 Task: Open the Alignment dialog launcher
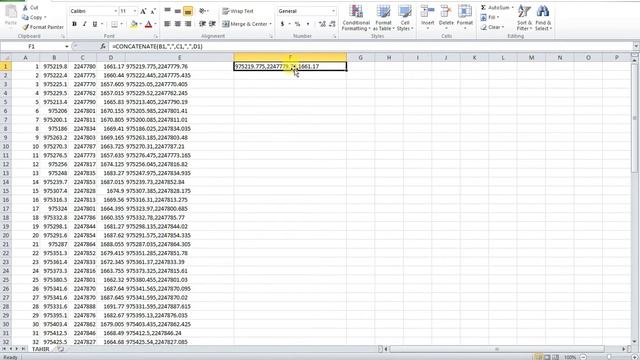click(x=271, y=36)
